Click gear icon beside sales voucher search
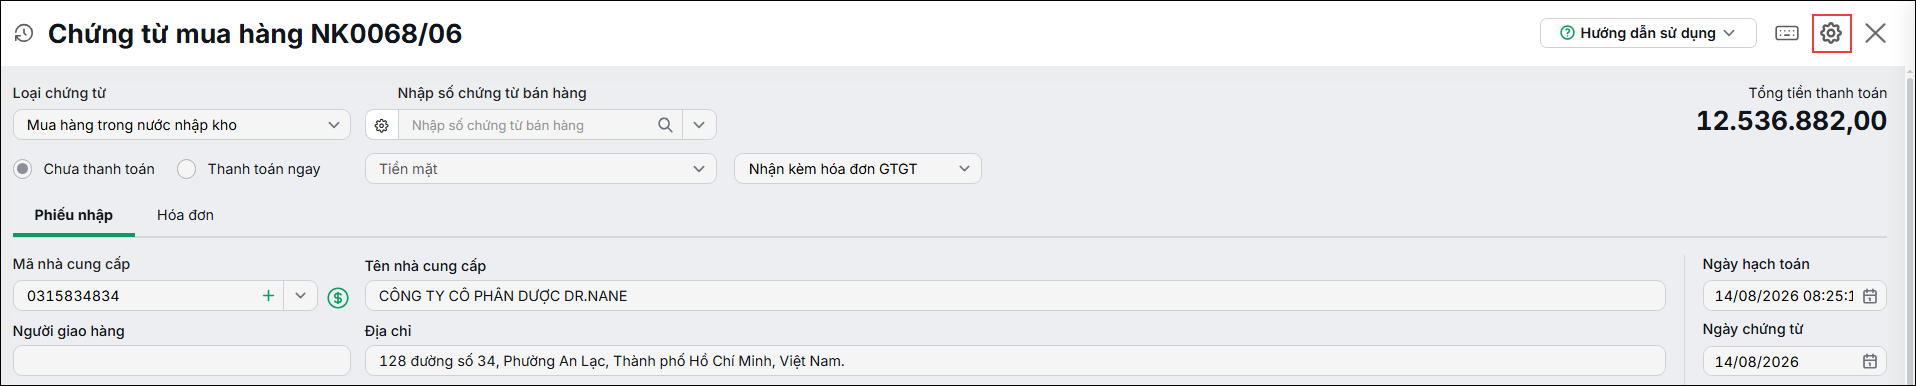 pos(382,125)
